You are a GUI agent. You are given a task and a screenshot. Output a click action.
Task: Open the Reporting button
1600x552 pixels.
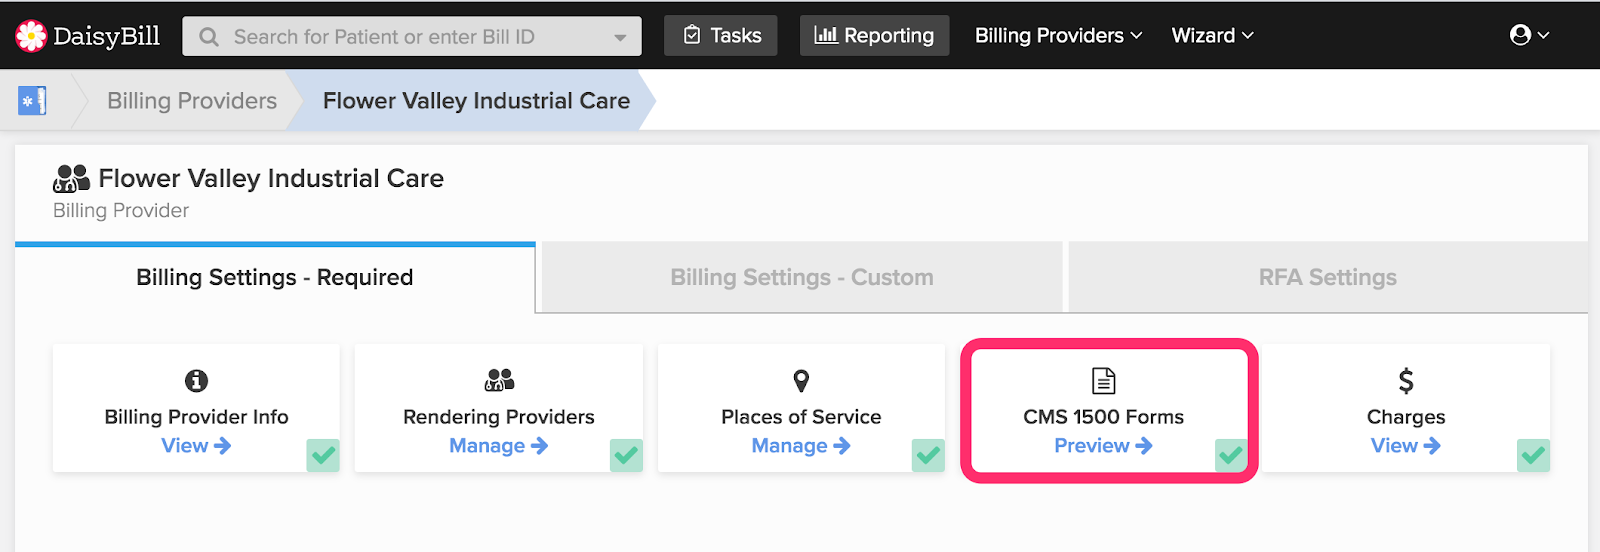pyautogui.click(x=874, y=36)
